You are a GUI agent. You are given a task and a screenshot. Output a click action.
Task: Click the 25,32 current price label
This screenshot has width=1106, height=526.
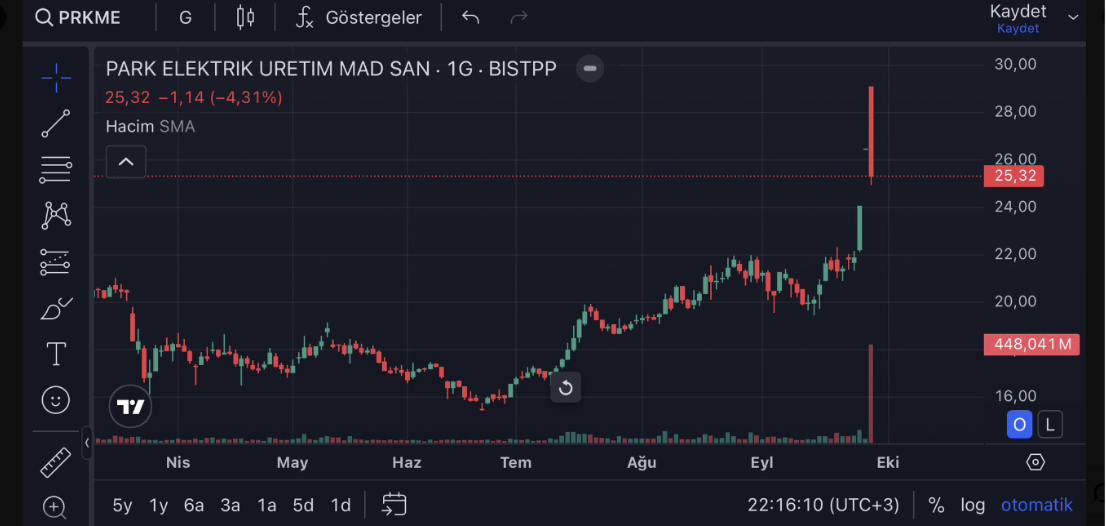coord(1014,176)
